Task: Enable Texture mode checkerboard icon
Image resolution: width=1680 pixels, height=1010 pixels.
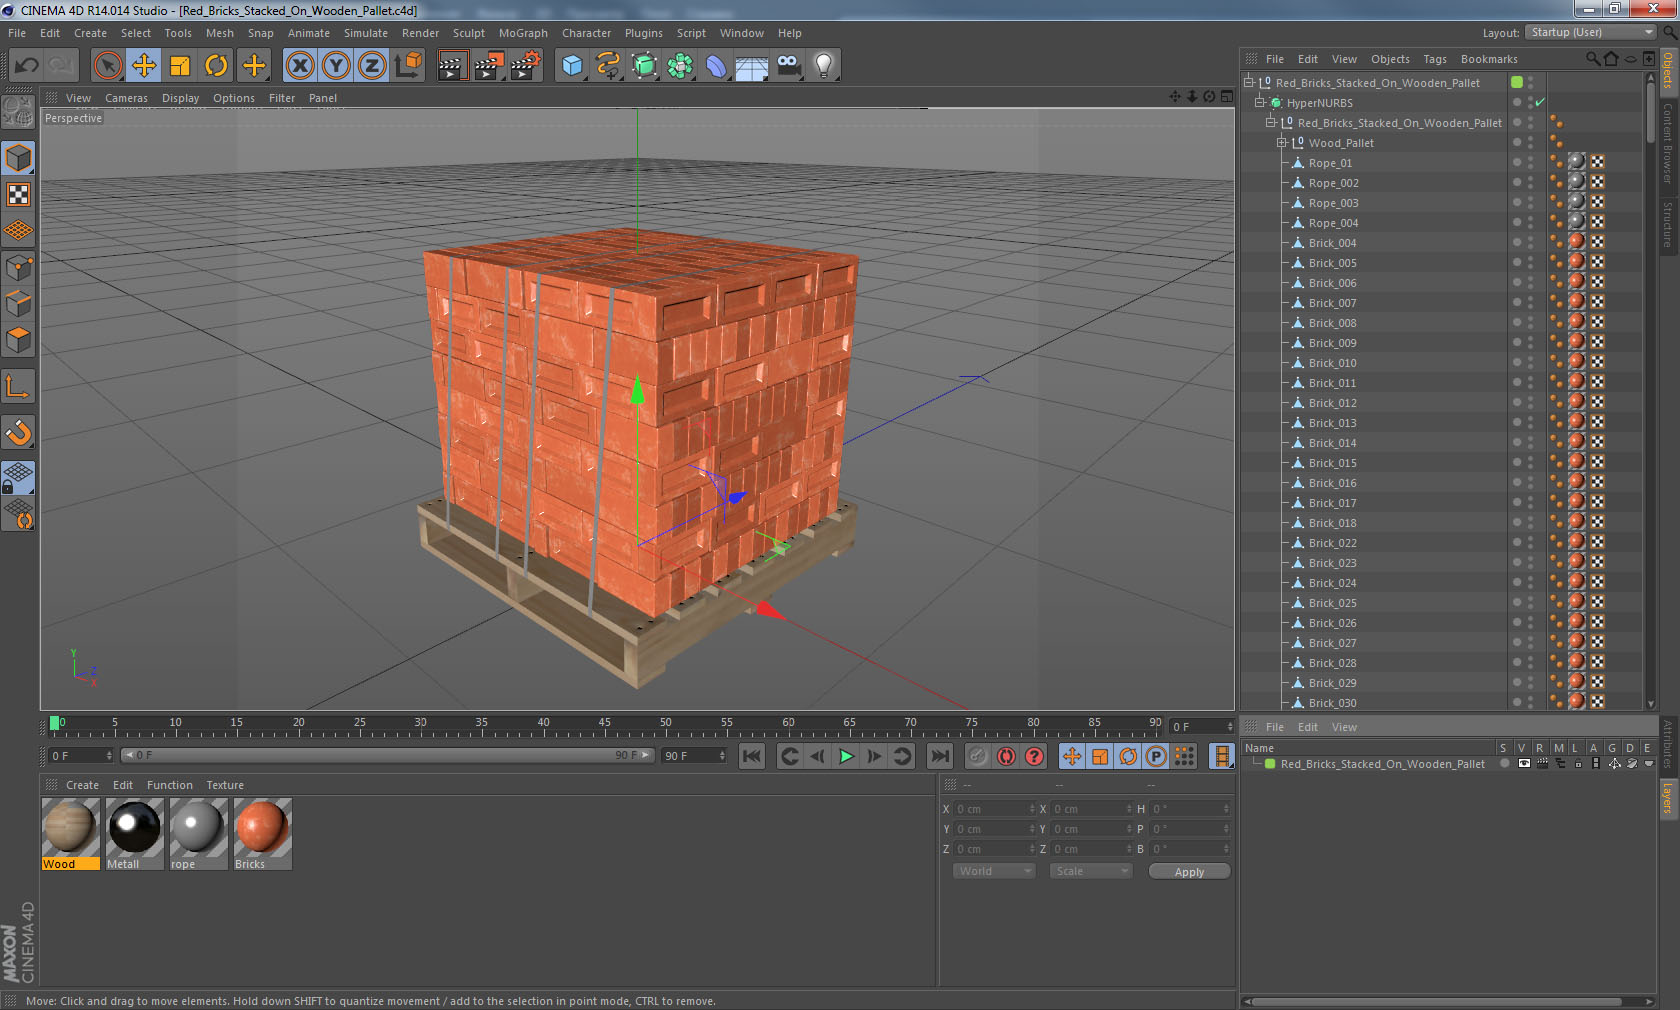Action: click(19, 194)
